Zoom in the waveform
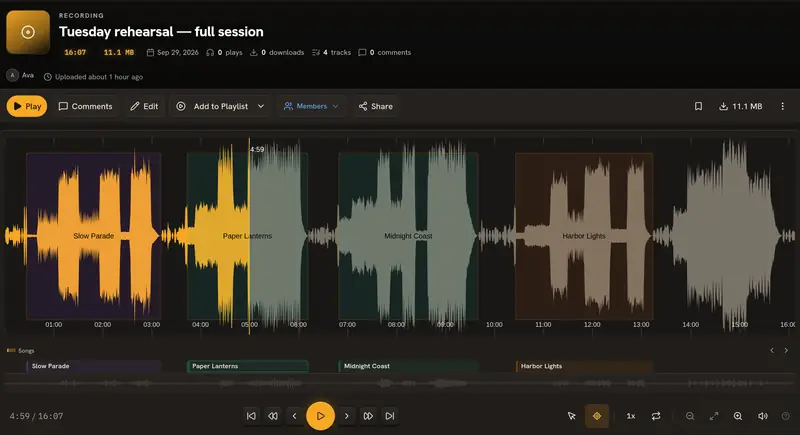Screen dimensions: 800x435 (x=738, y=416)
